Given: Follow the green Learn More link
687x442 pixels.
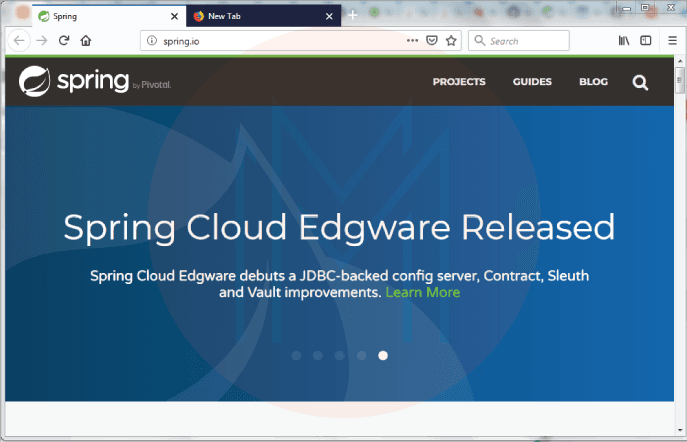Looking at the screenshot, I should pyautogui.click(x=422, y=292).
